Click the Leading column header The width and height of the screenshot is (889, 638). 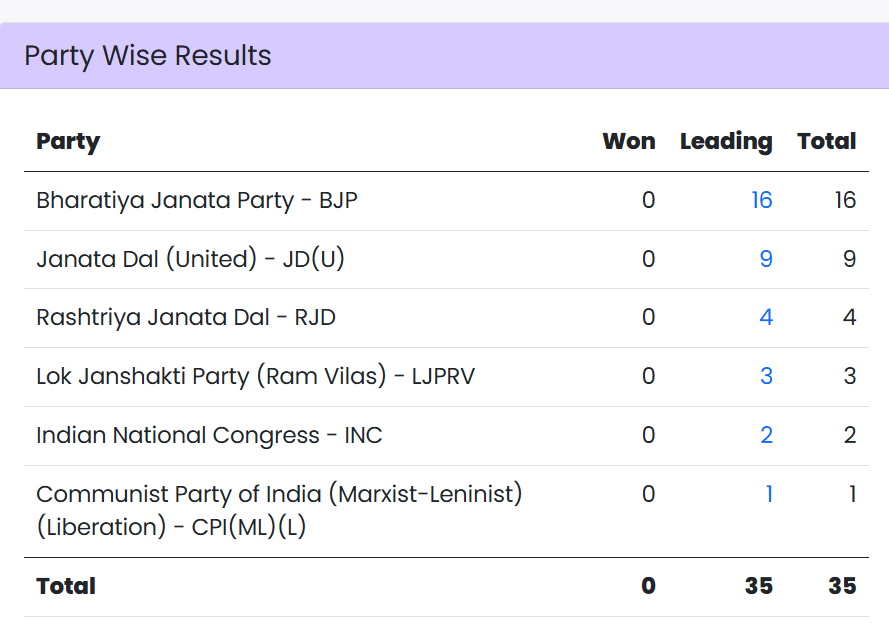(x=726, y=141)
